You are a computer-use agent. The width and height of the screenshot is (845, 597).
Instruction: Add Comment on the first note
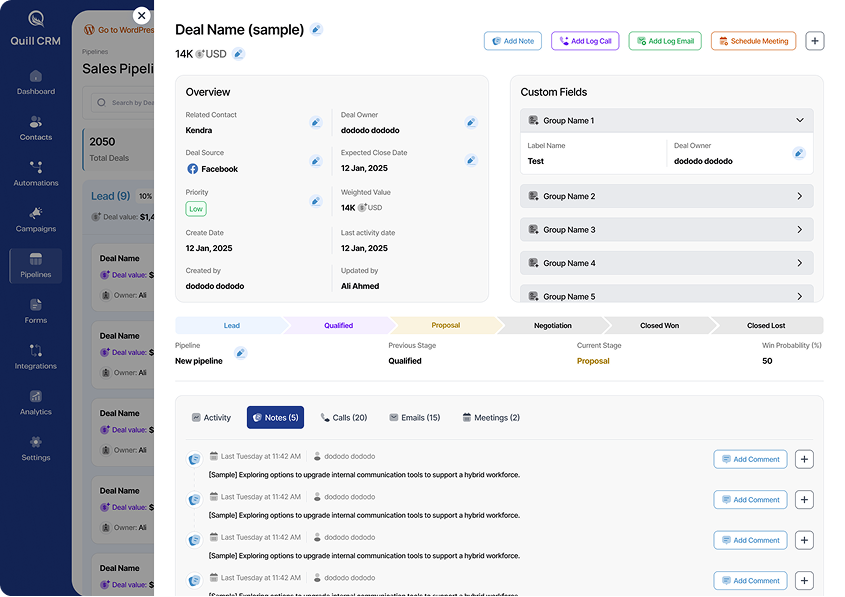tap(750, 459)
